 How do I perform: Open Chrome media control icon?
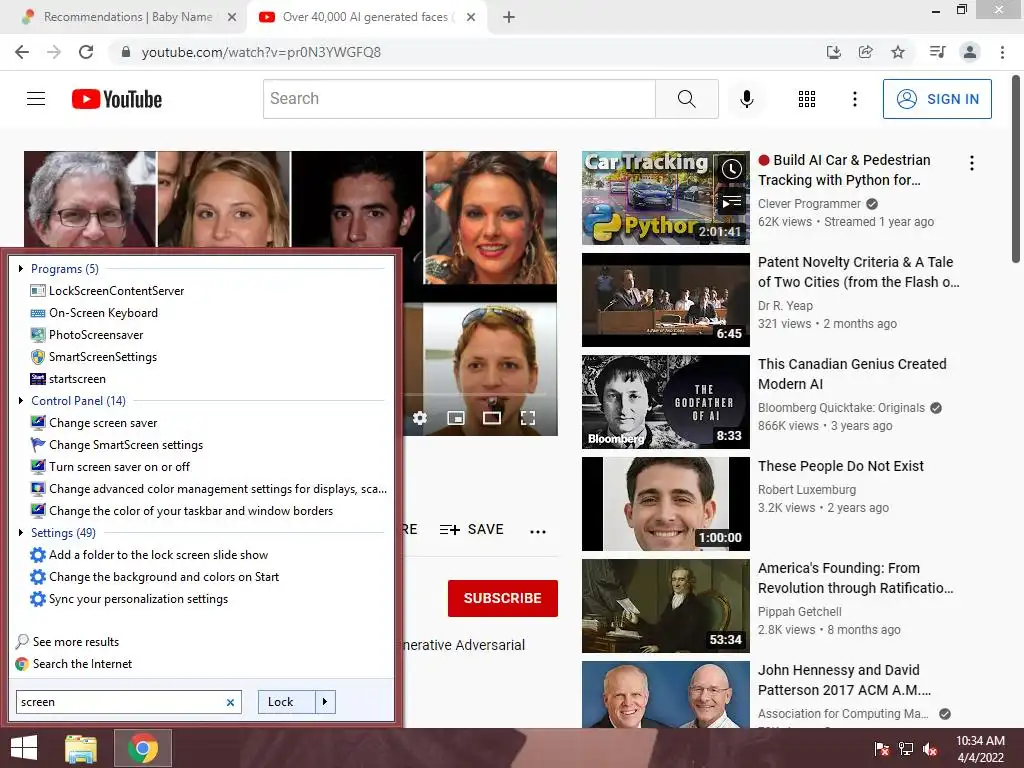936,52
